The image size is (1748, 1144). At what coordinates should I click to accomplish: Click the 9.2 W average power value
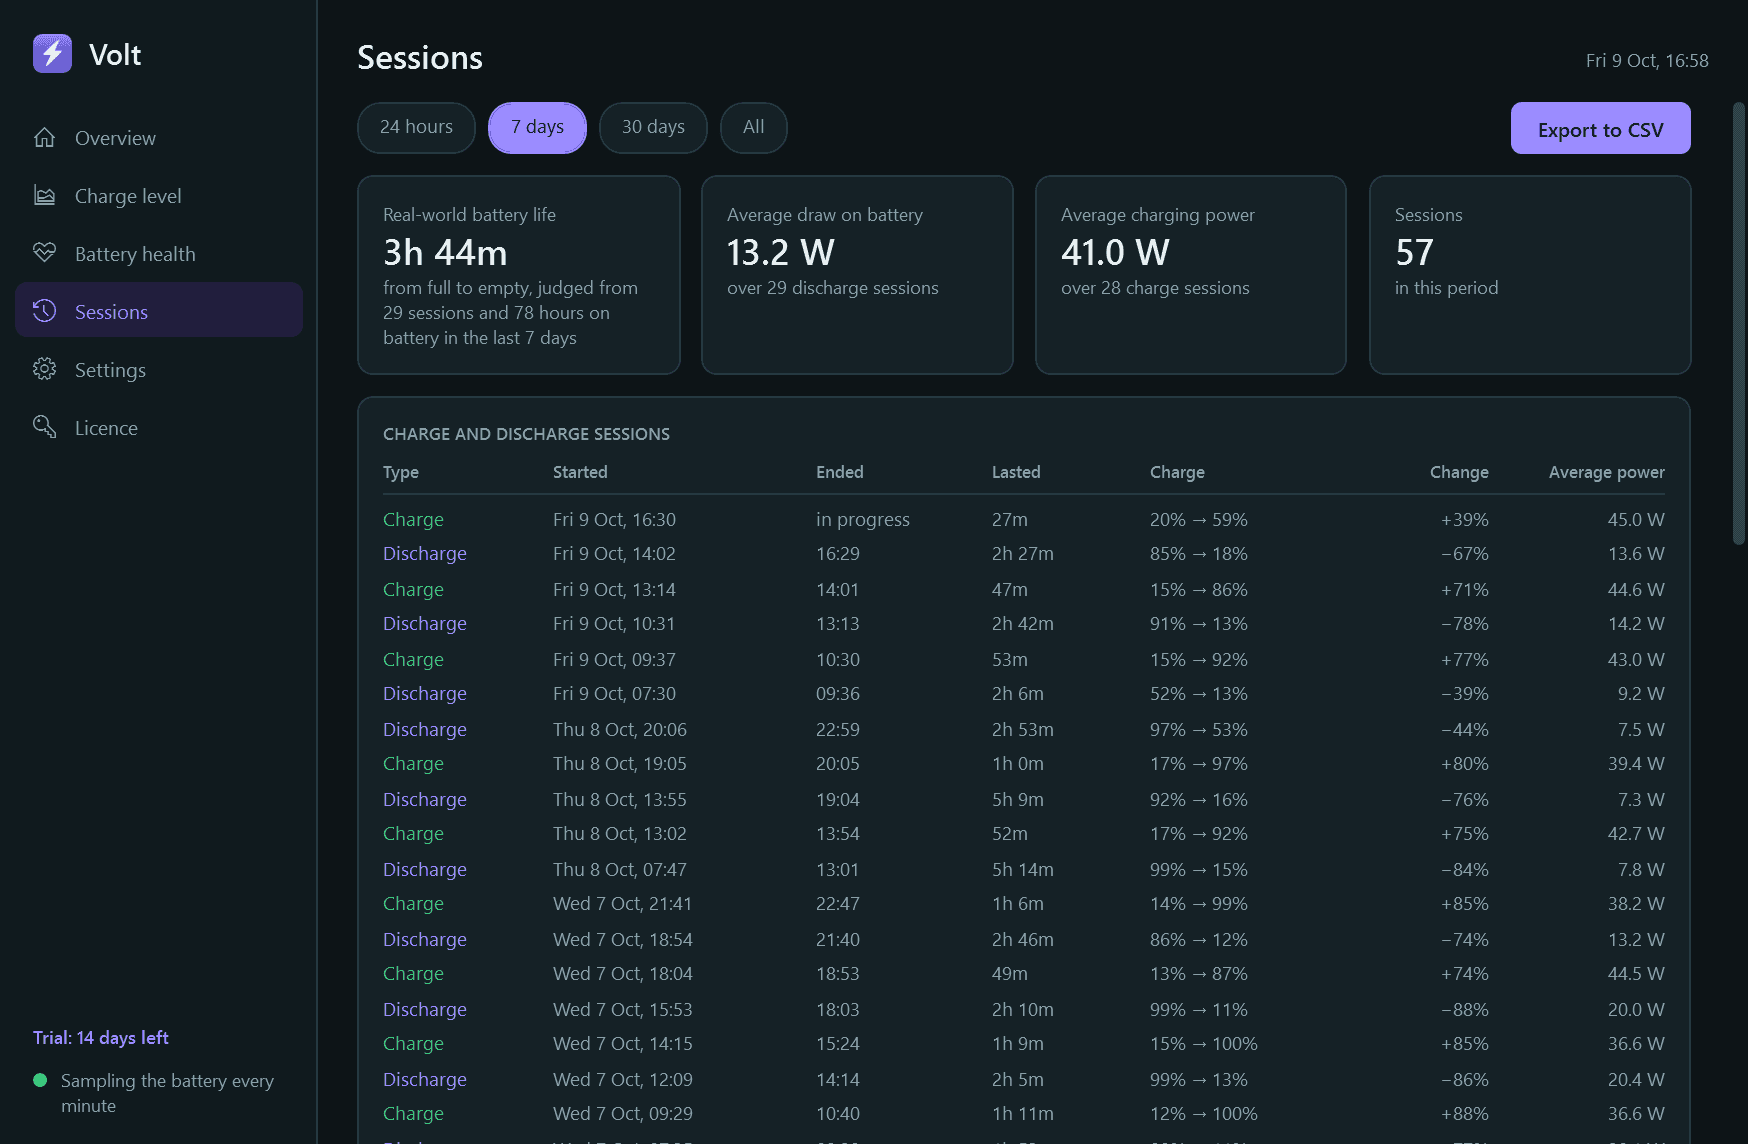point(1641,694)
